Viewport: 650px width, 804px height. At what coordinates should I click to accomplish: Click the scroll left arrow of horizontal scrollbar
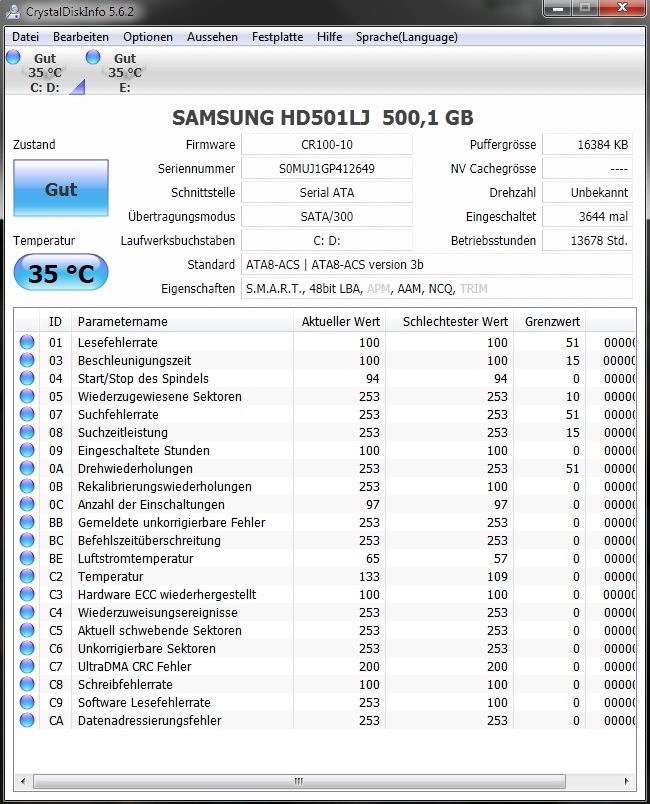click(x=23, y=781)
